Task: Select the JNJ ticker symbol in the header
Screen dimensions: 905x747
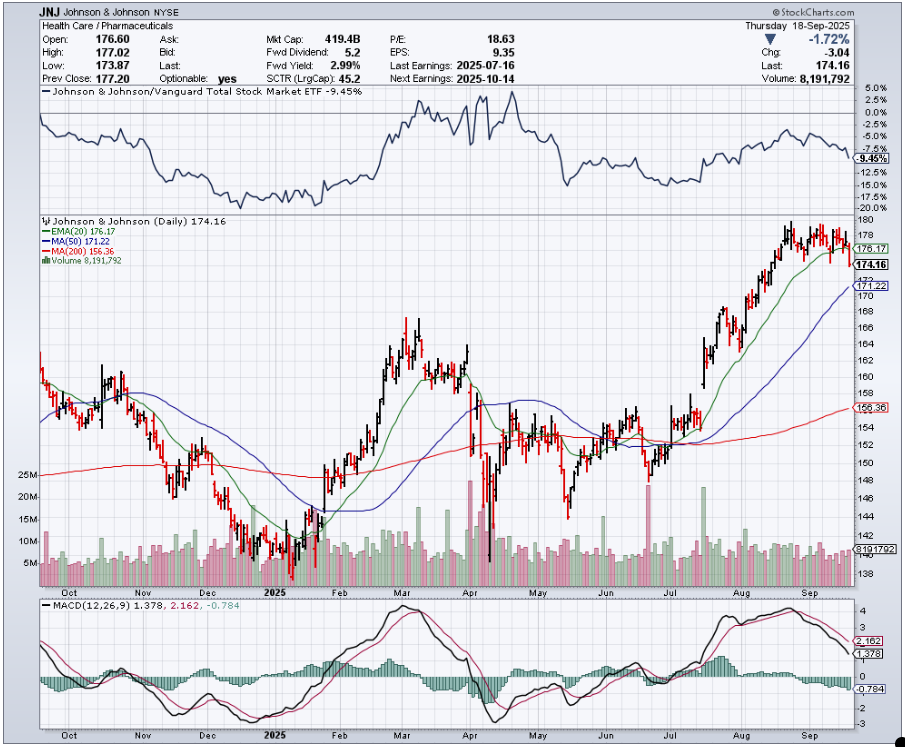Action: pos(50,12)
